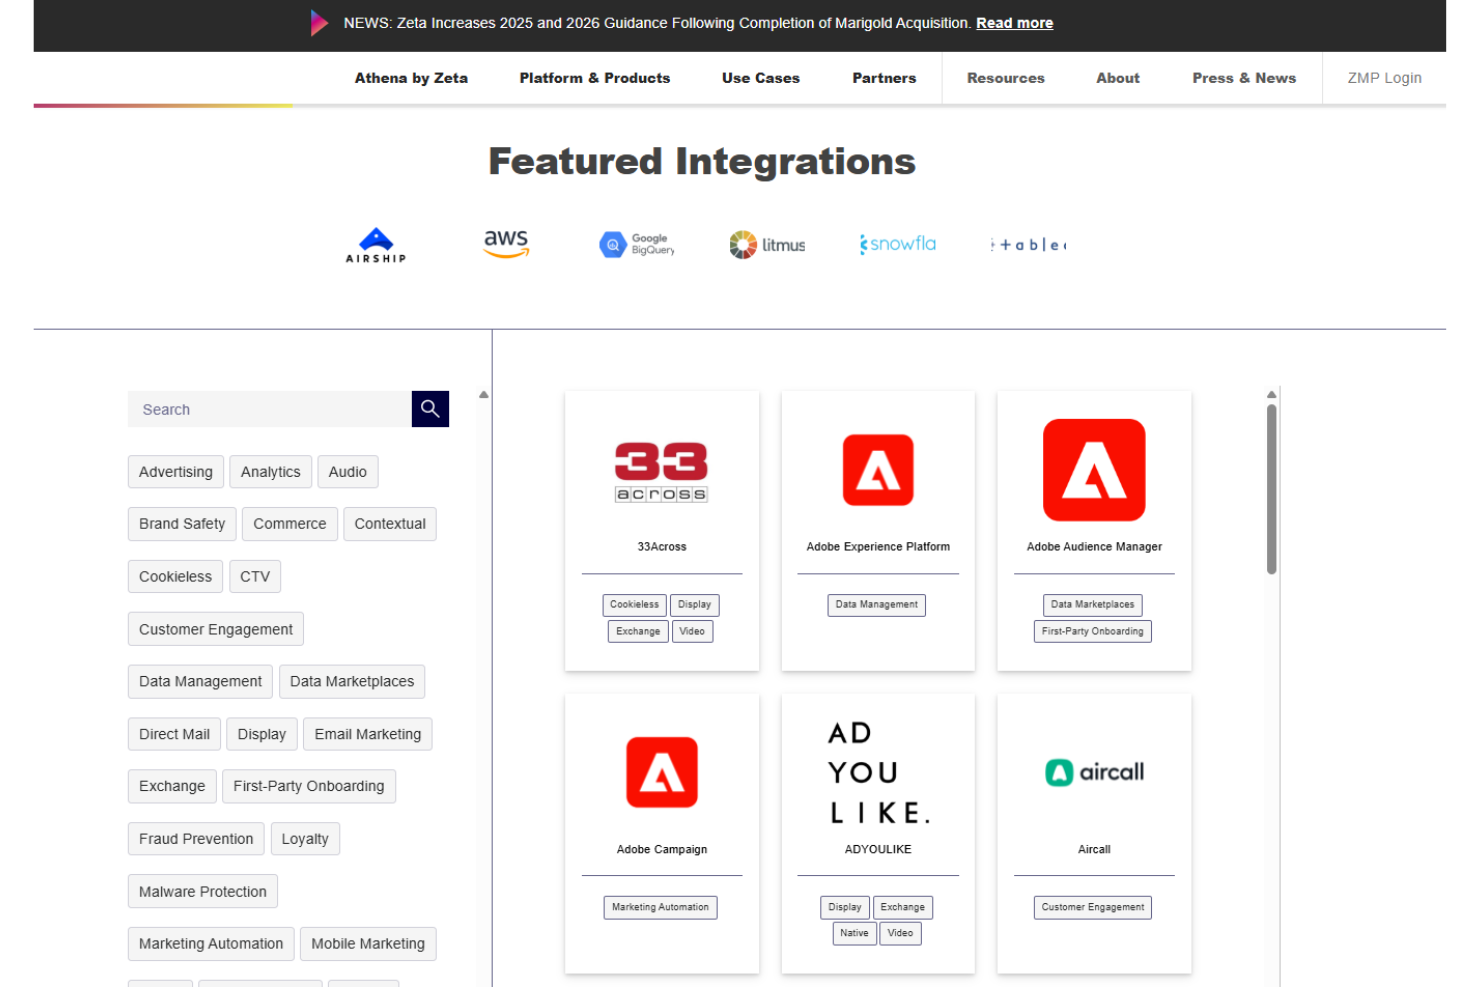Open the Use Cases menu
This screenshot has height=987, width=1480.
coord(761,78)
